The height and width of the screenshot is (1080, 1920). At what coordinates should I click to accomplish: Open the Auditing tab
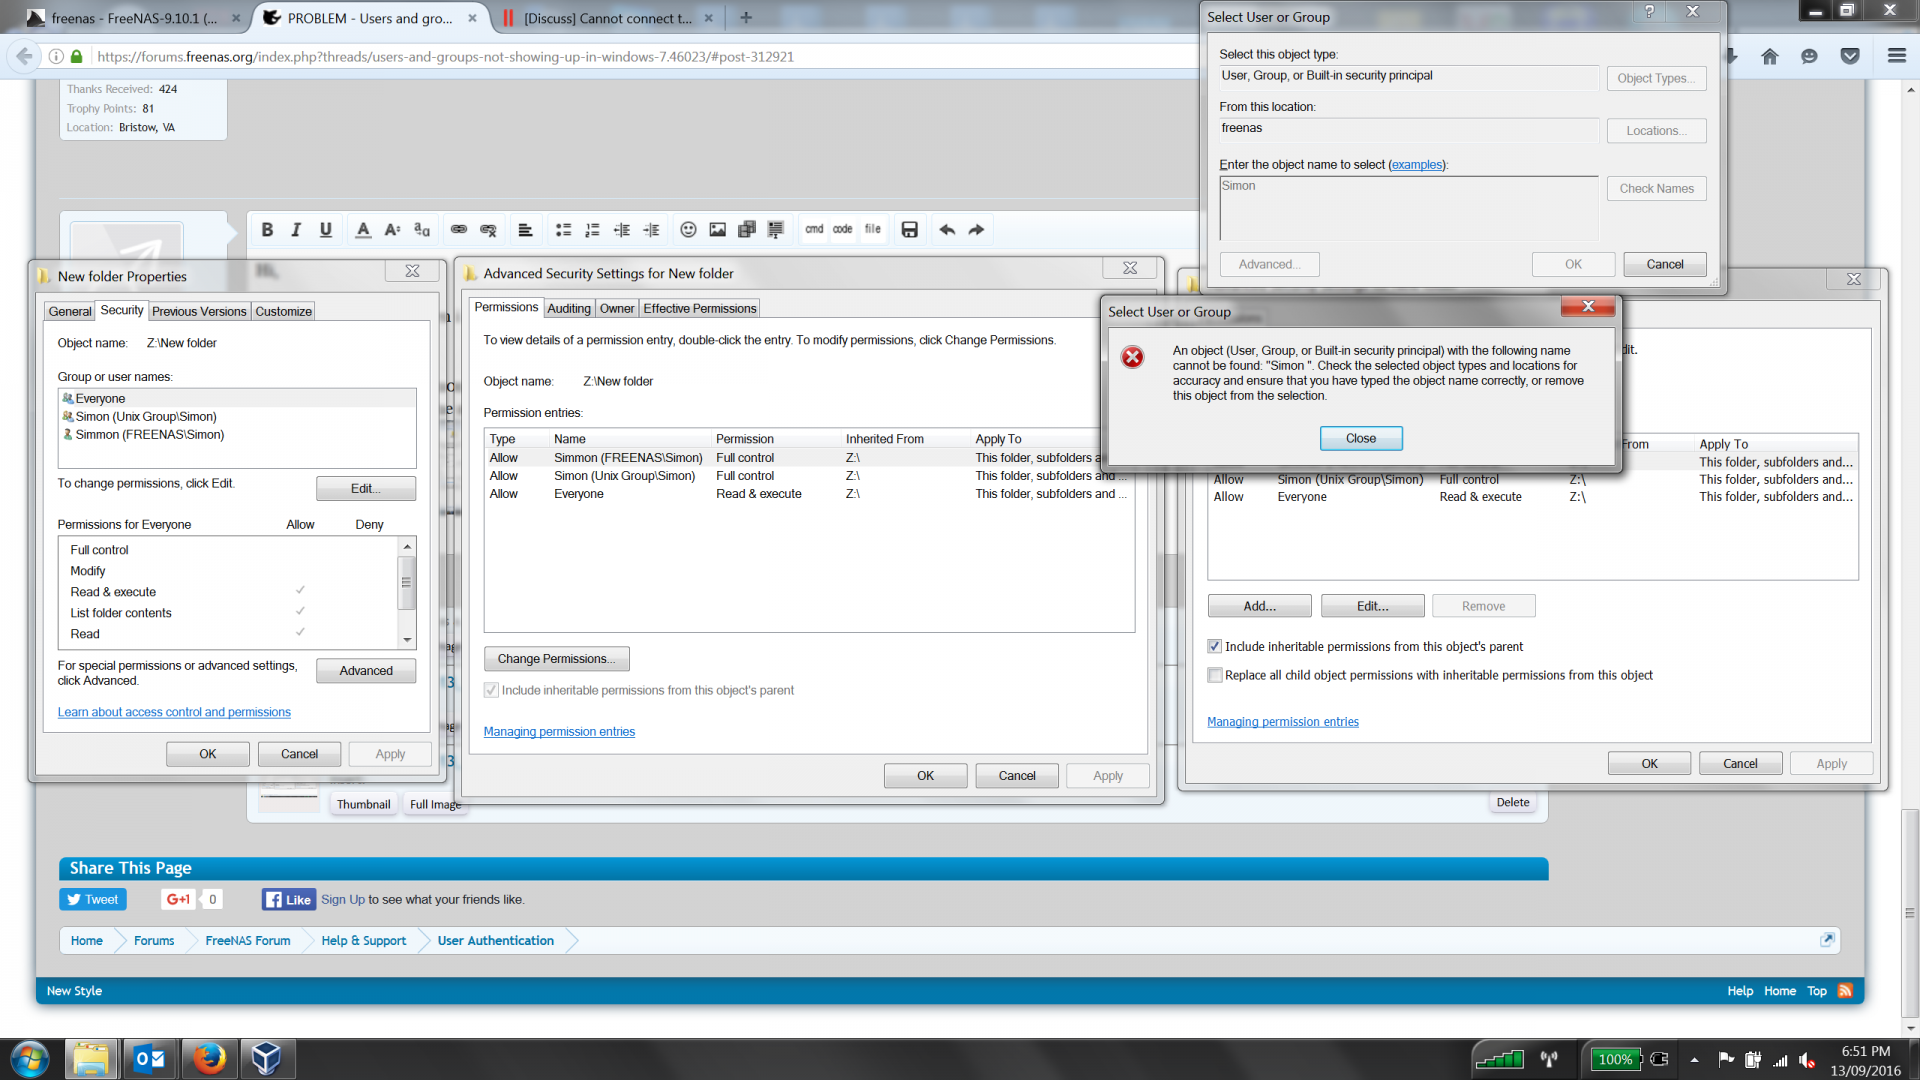(569, 308)
